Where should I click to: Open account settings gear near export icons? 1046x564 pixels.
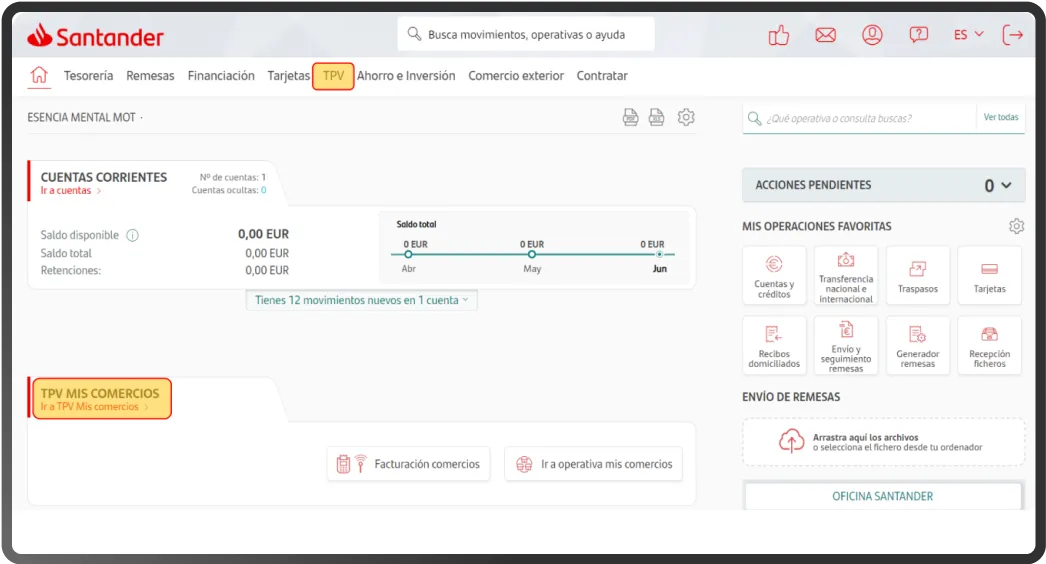pos(686,117)
